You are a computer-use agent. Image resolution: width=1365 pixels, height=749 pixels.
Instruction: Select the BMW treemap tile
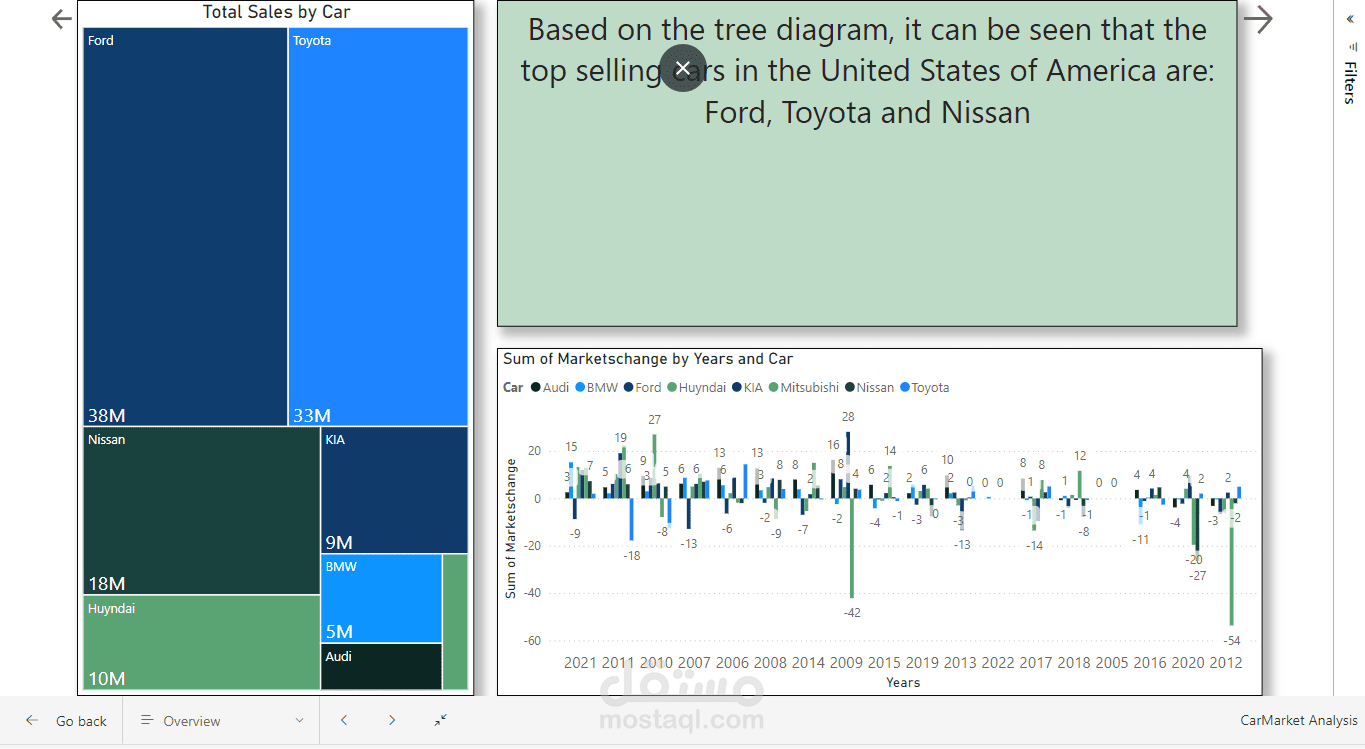click(382, 598)
